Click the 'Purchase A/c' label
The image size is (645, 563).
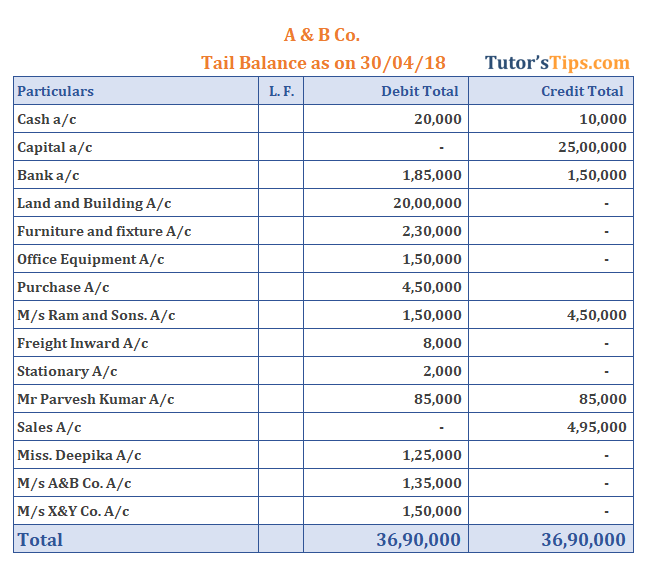[63, 287]
